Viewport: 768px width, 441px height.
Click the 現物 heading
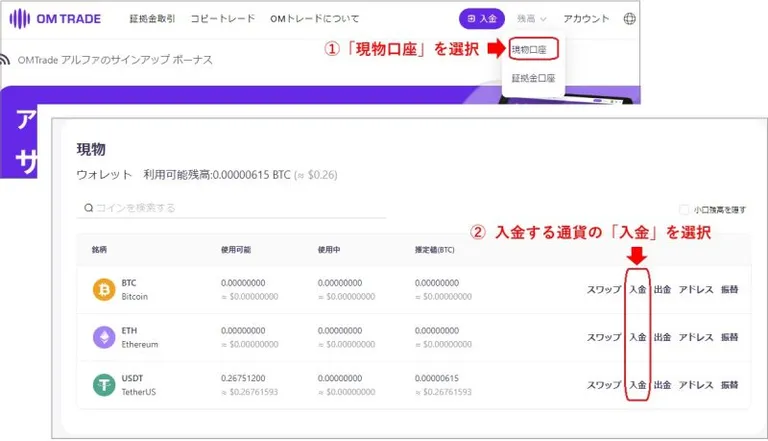click(x=91, y=149)
